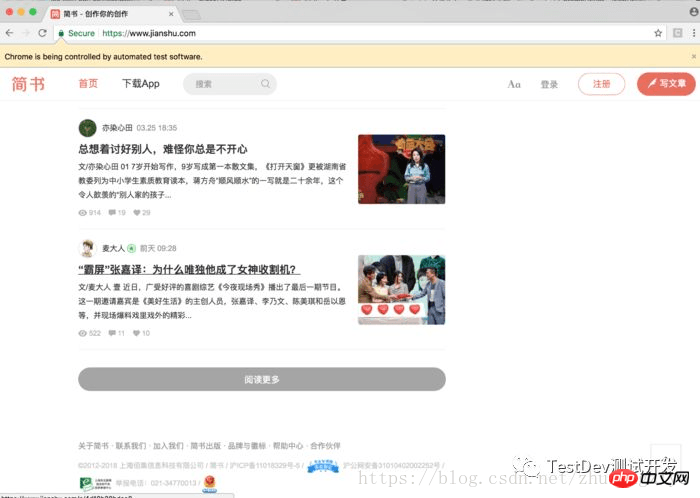700x498 pixels.
Task: Open 关于简书 footer link
Action: (93, 446)
